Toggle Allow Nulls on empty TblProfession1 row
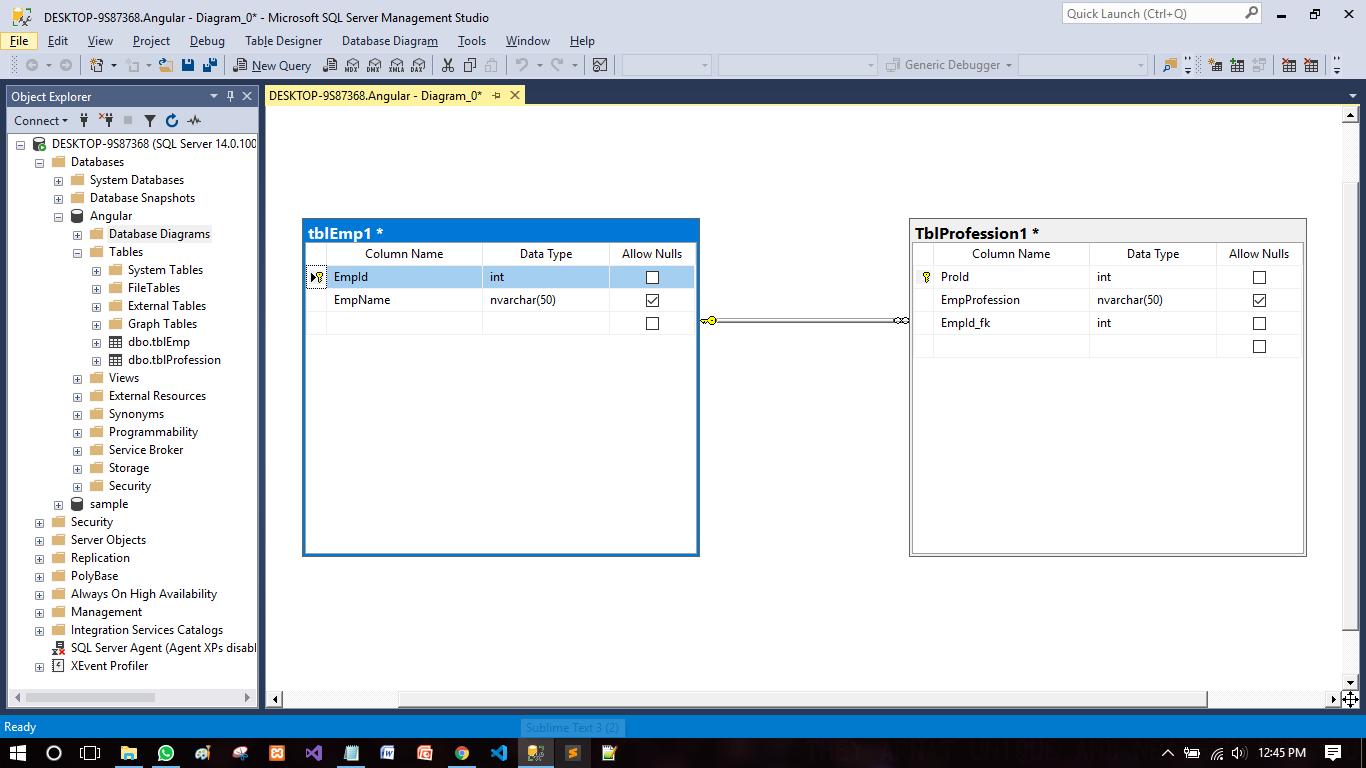 click(x=1259, y=346)
